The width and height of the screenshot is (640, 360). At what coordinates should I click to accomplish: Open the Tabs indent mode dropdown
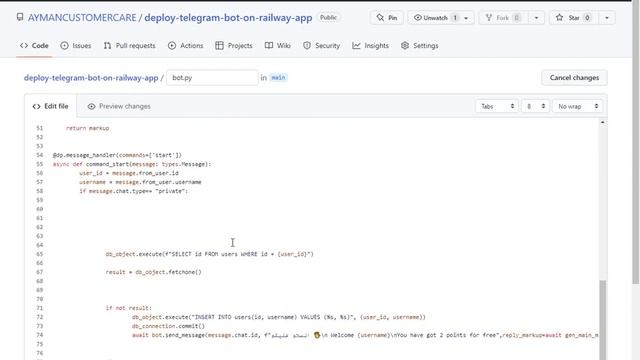click(x=497, y=106)
